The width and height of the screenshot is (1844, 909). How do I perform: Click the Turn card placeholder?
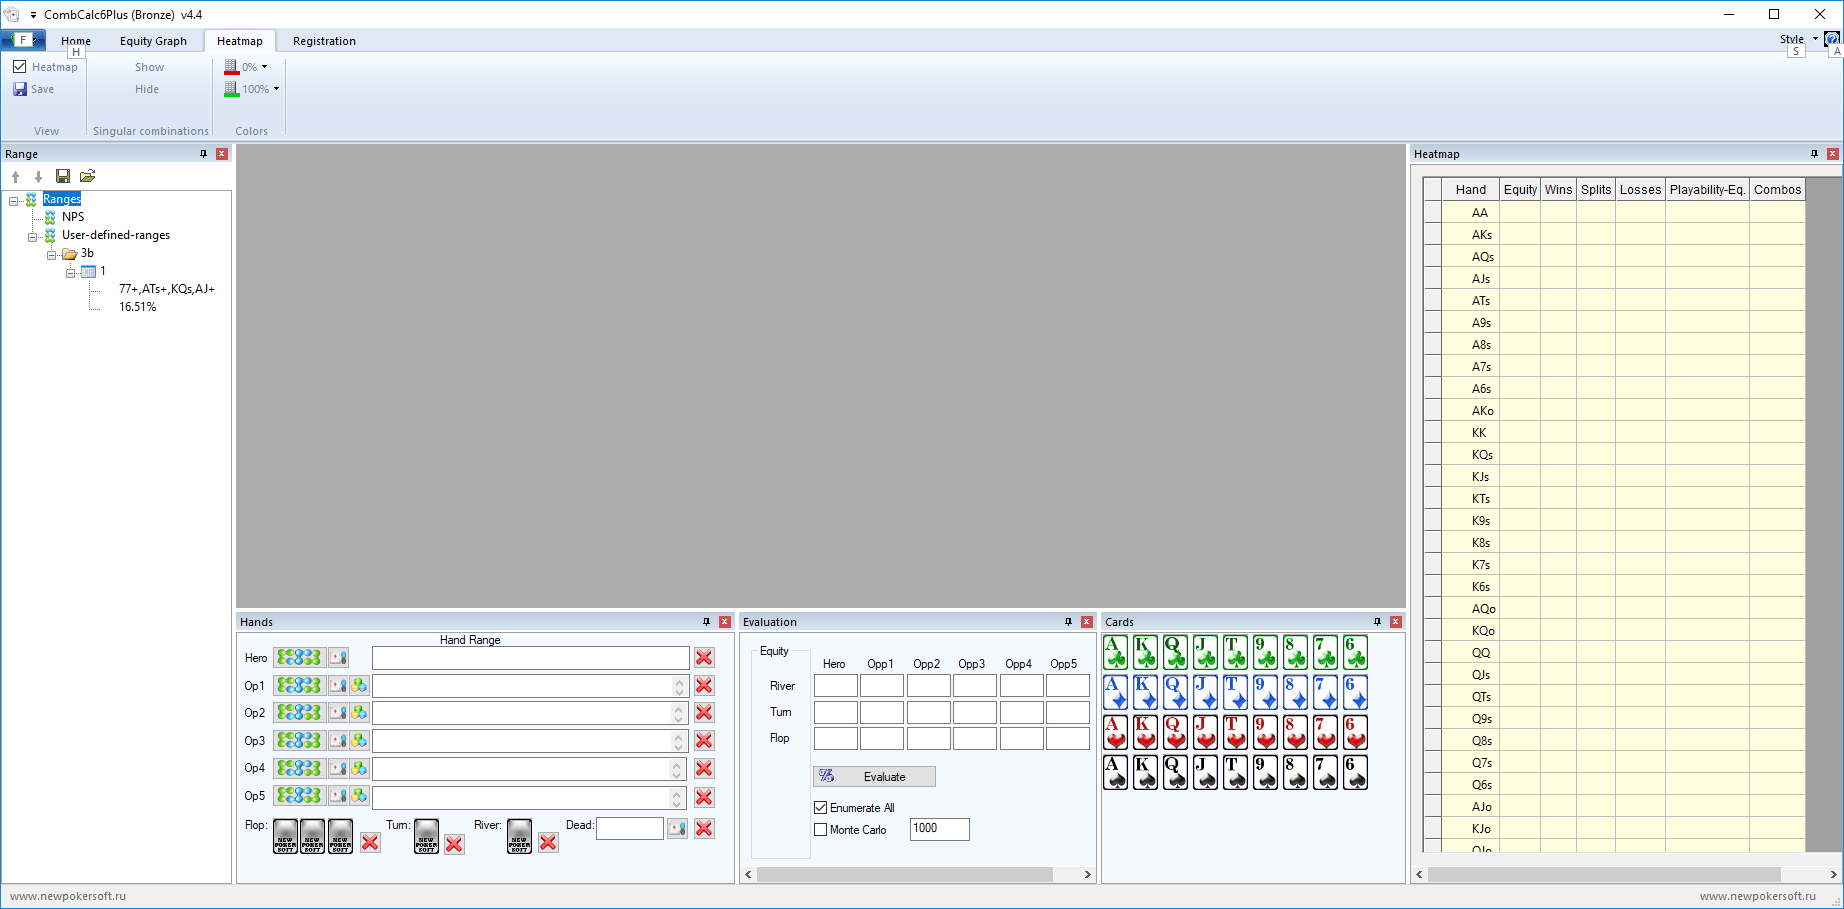click(426, 836)
